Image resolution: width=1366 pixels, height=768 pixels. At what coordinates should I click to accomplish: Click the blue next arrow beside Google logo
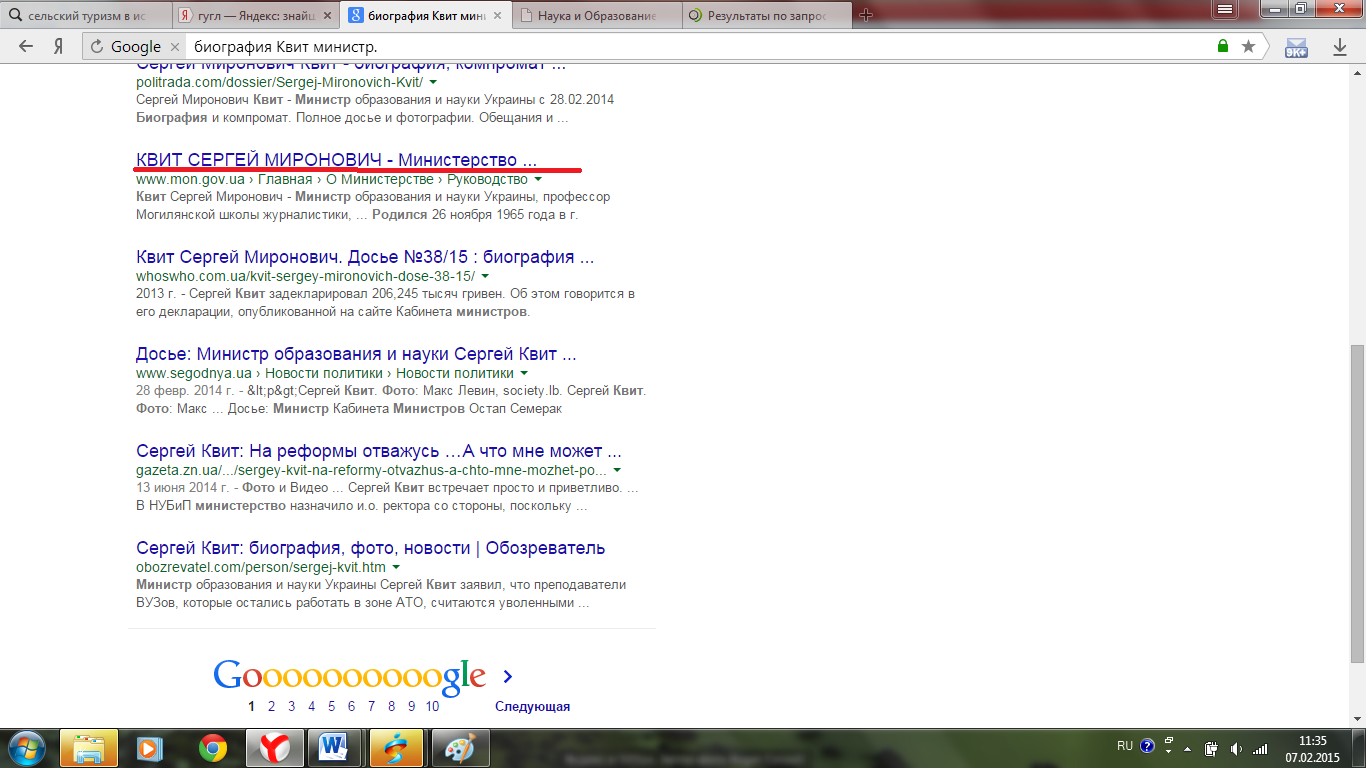point(508,676)
